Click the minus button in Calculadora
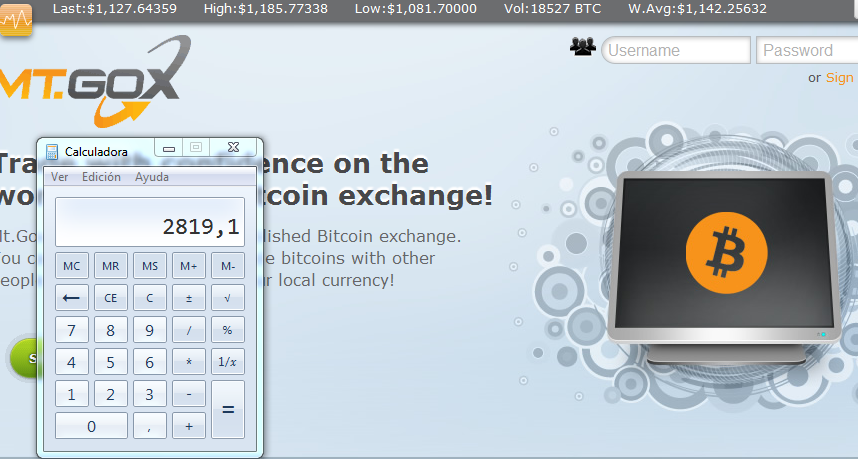The image size is (858, 459). [x=189, y=394]
